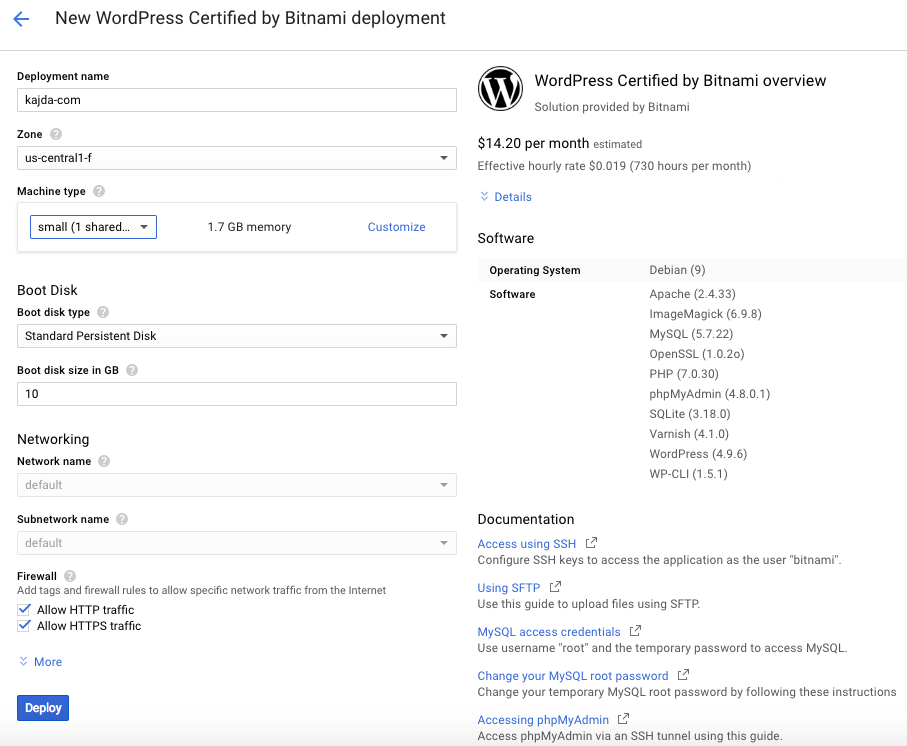Image resolution: width=907 pixels, height=746 pixels.
Task: Click the Machine type help icon
Action: click(99, 191)
